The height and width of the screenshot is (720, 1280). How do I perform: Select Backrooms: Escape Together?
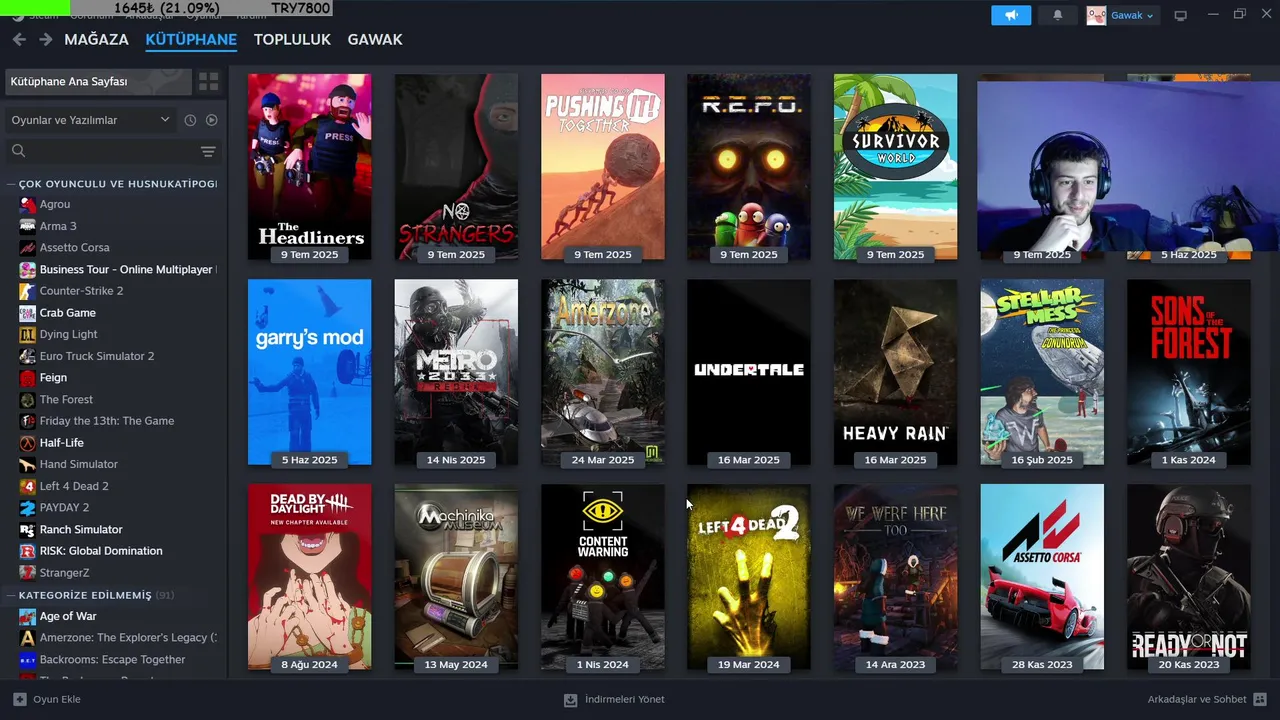pyautogui.click(x=112, y=660)
